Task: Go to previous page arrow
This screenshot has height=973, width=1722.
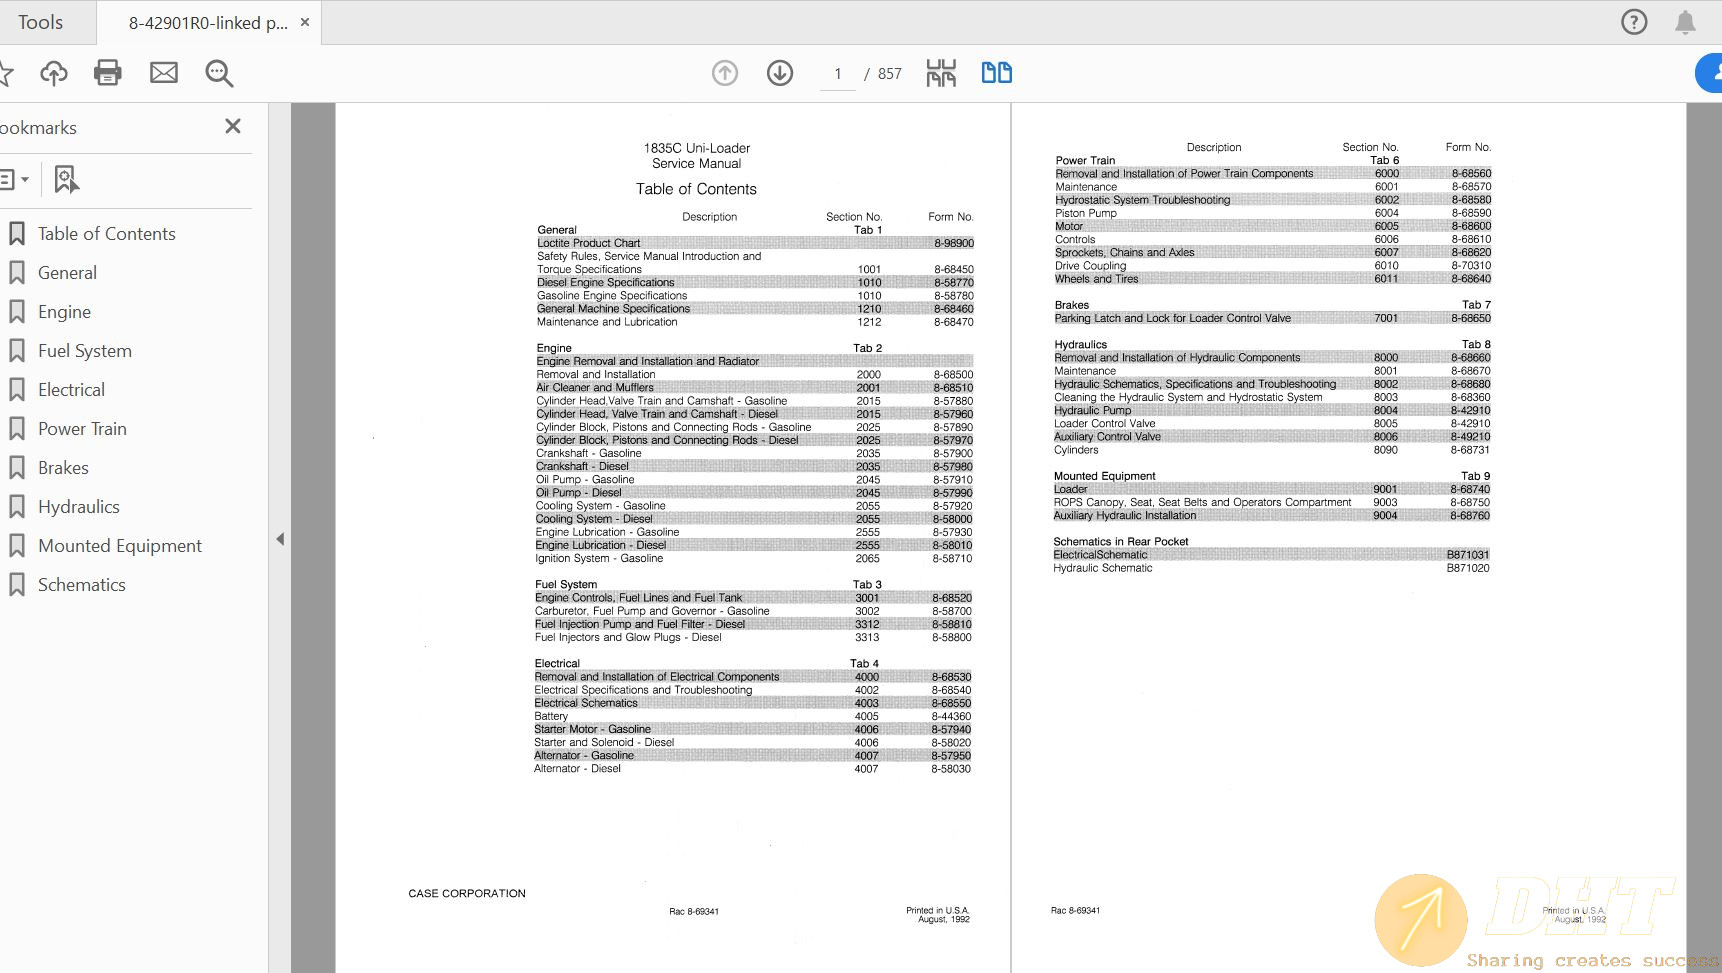Action: coord(725,73)
